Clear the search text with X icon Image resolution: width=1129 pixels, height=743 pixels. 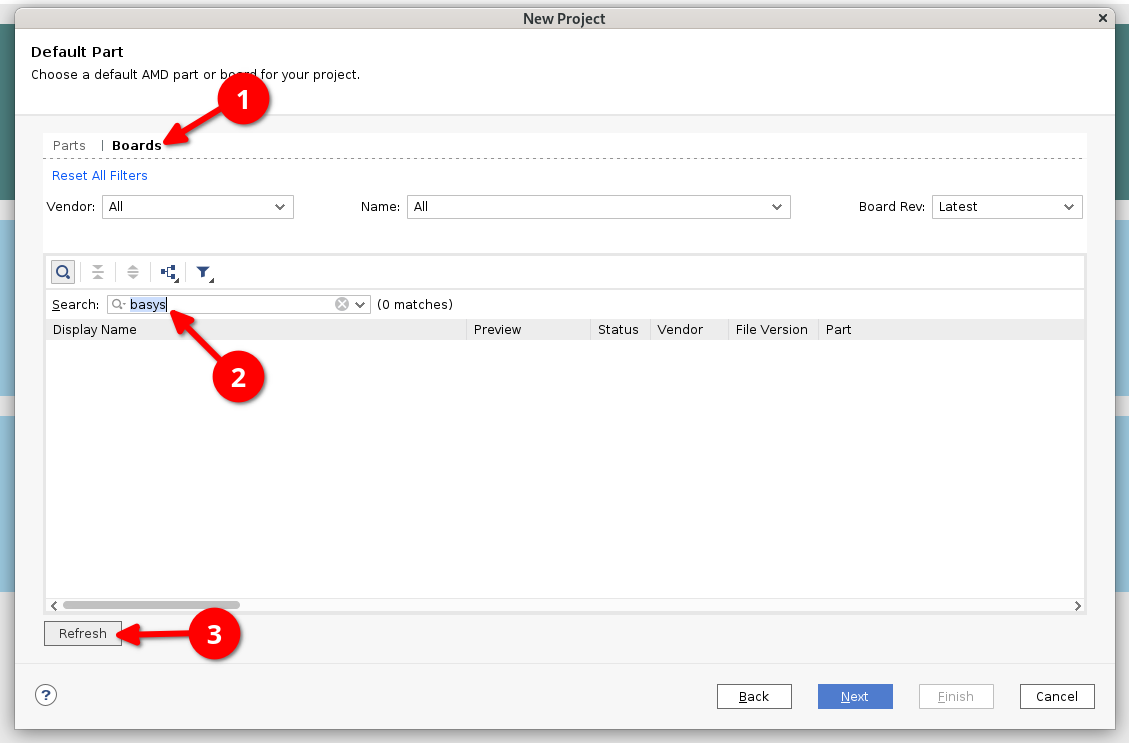342,305
